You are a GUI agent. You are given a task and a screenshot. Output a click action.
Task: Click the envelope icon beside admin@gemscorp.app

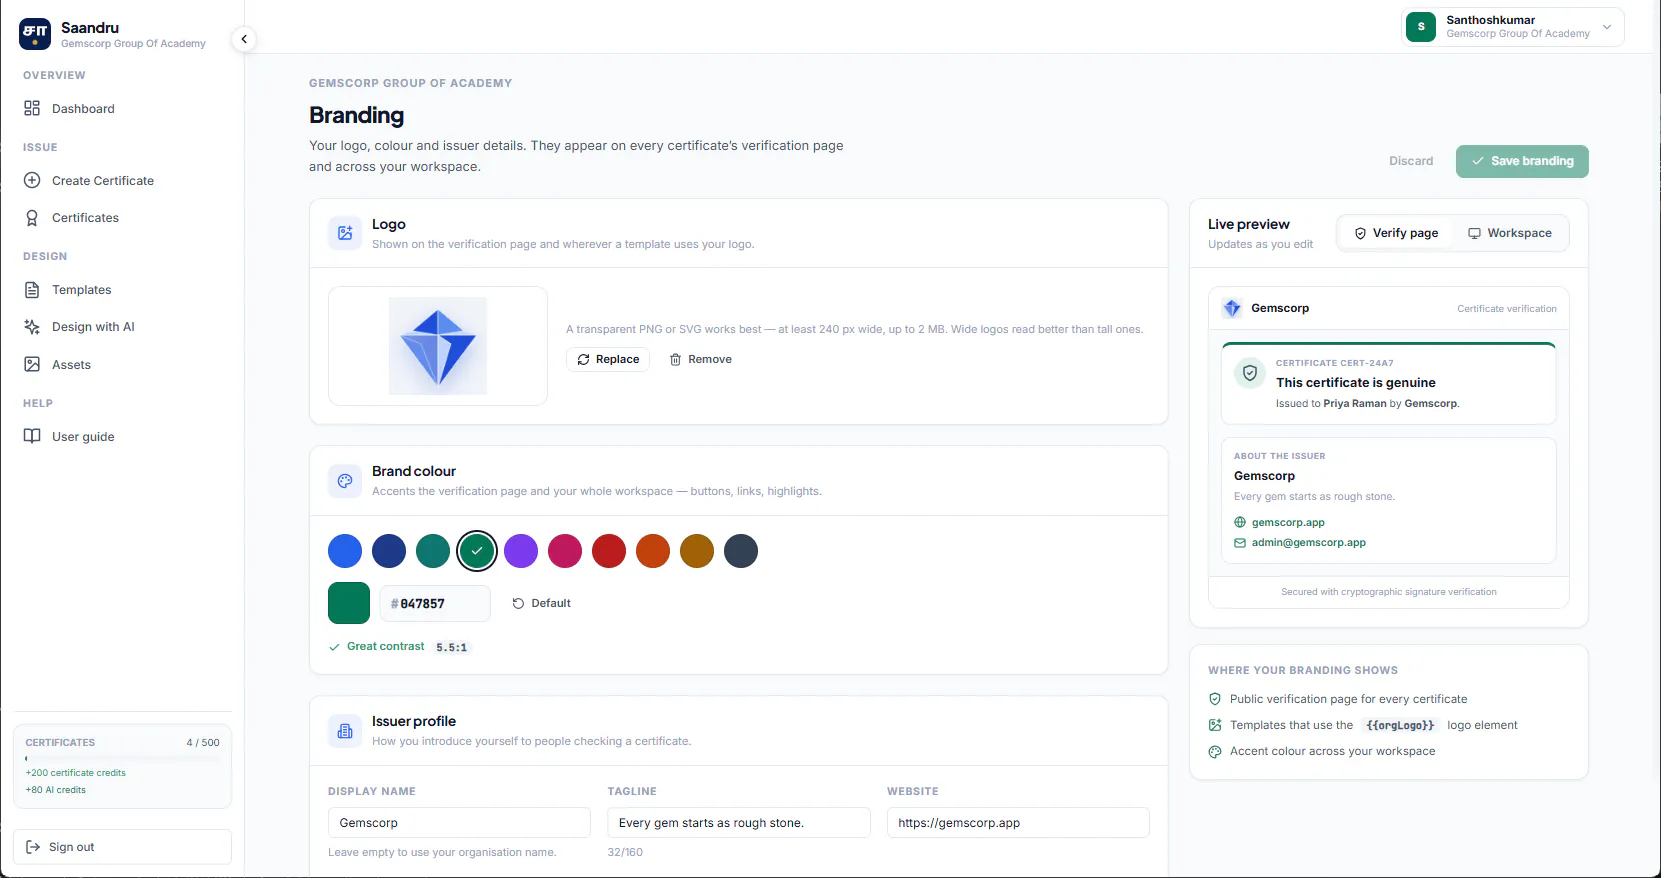coord(1240,543)
